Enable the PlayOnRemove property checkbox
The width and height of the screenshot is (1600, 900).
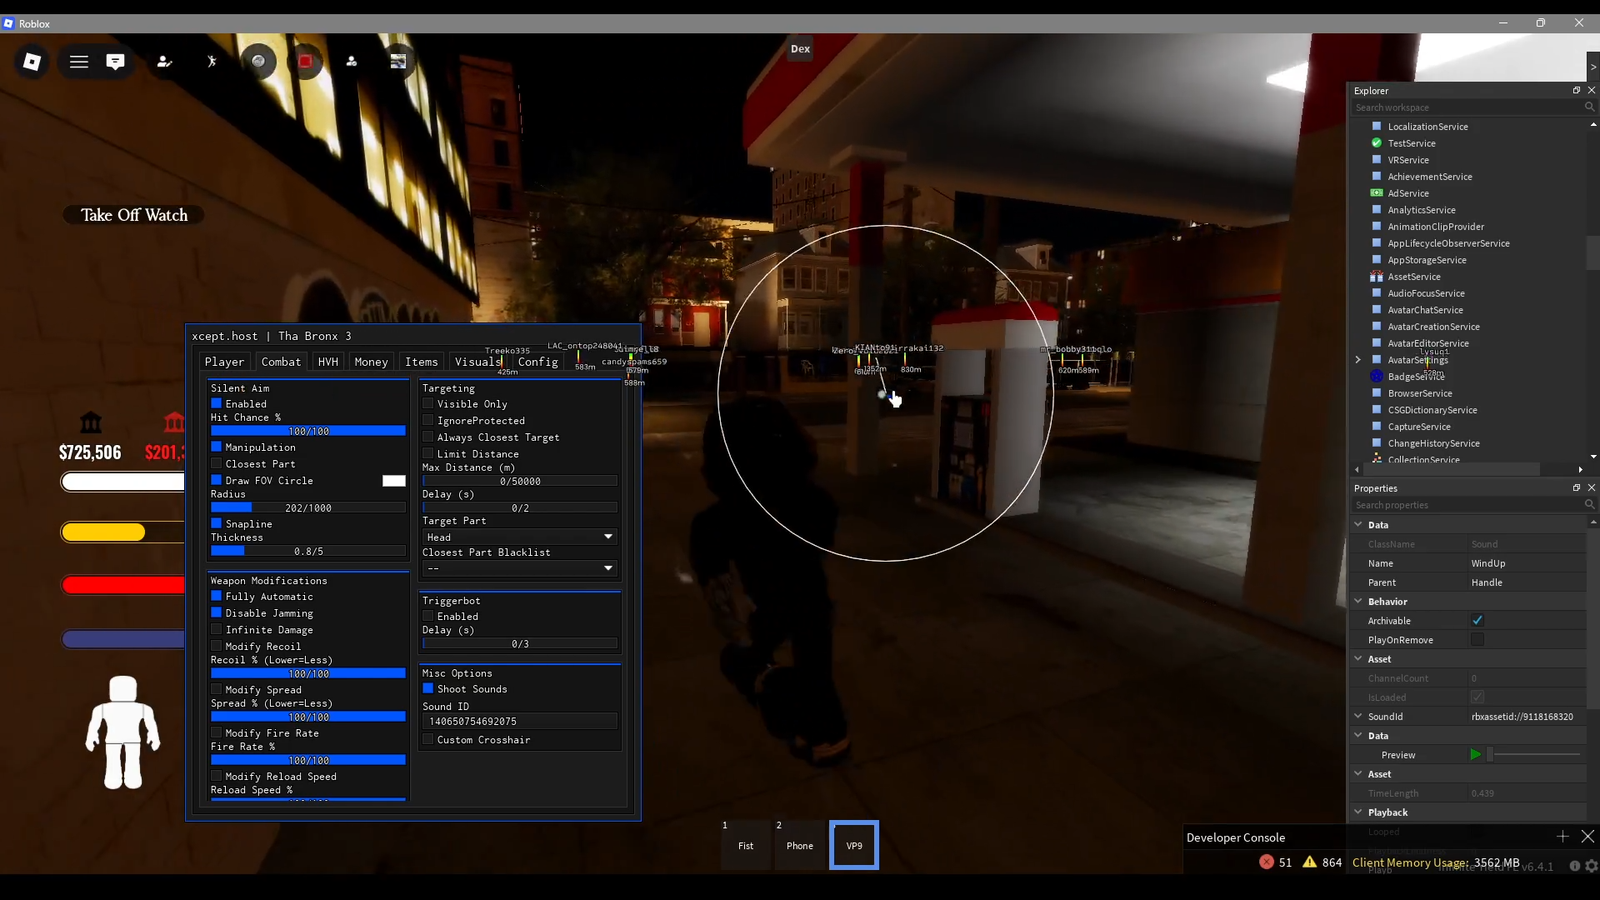tap(1477, 639)
